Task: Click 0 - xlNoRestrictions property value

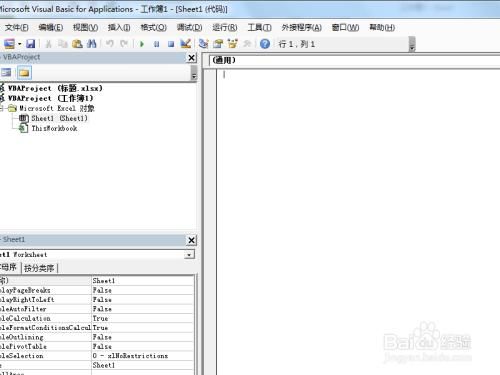Action: click(142, 356)
